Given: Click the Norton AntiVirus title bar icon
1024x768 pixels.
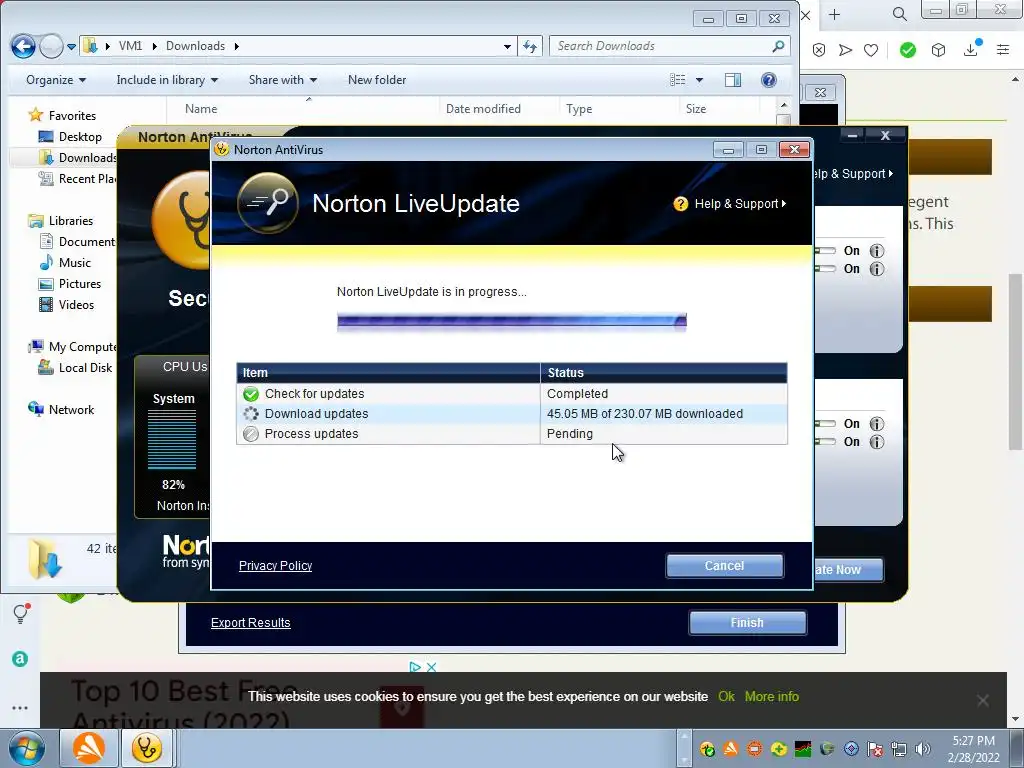Looking at the screenshot, I should [x=222, y=150].
